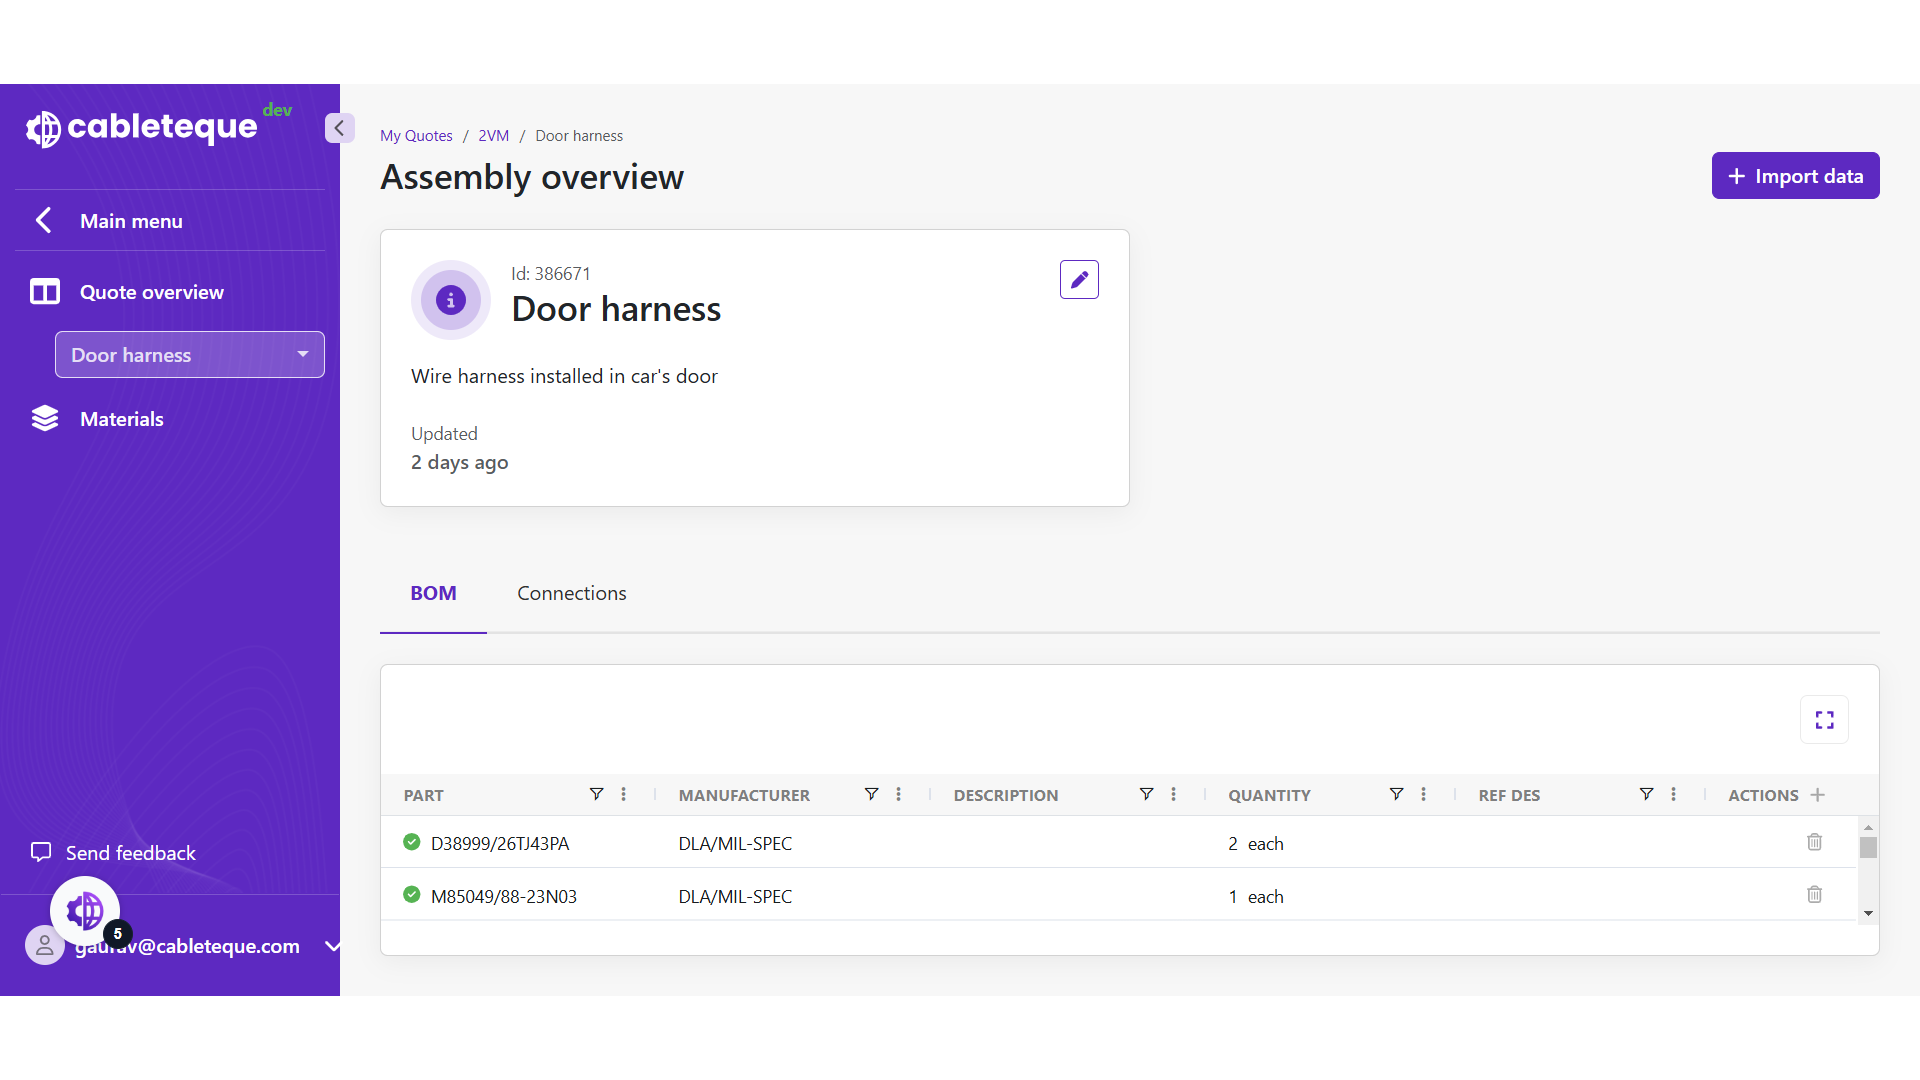Viewport: 1920px width, 1080px height.
Task: Click the info icon beside Door harness title
Action: (x=450, y=300)
